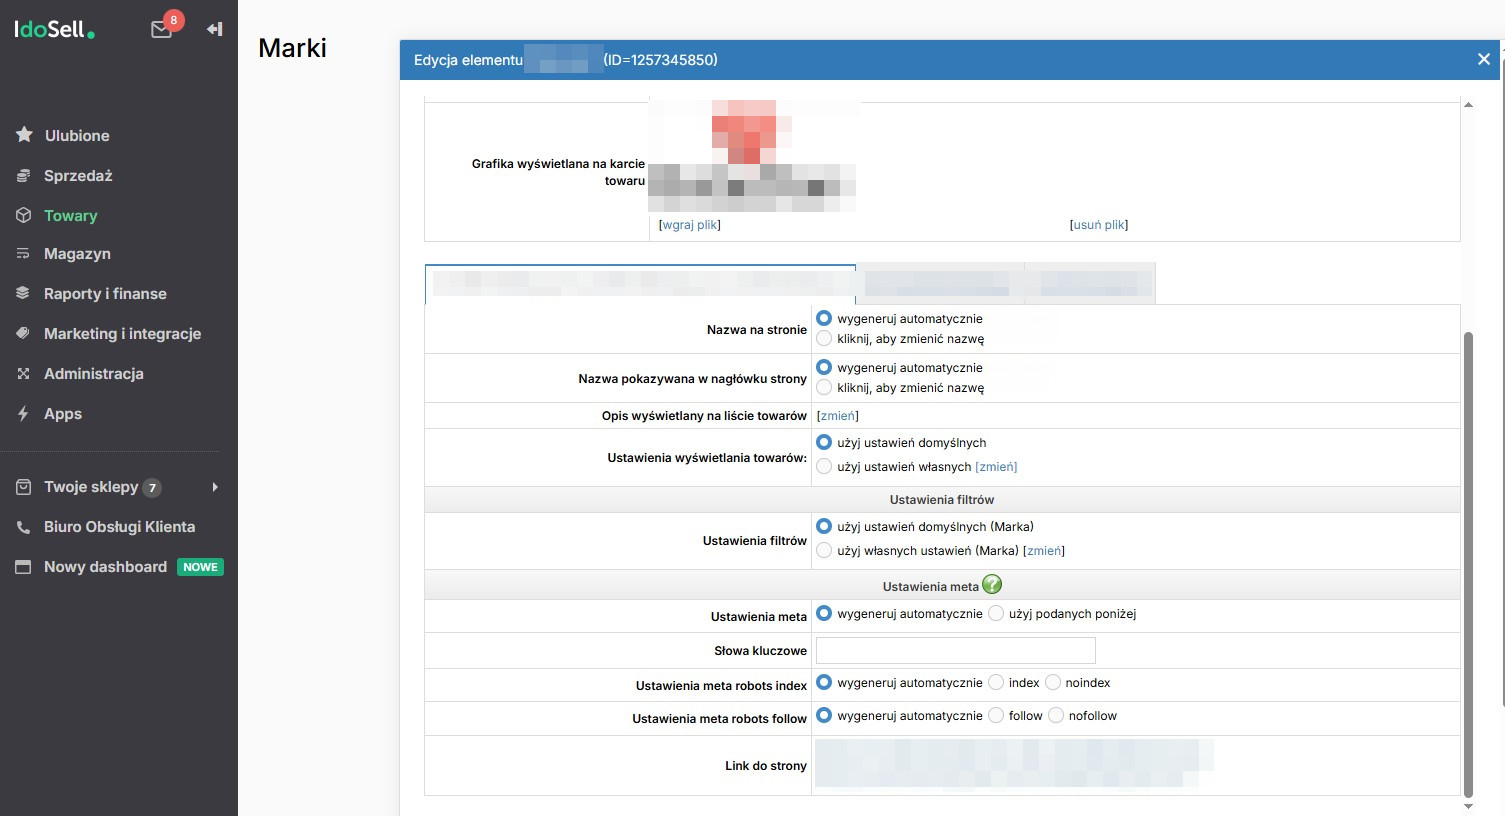Click the Raporty i finanse icon
The width and height of the screenshot is (1505, 816).
click(23, 294)
